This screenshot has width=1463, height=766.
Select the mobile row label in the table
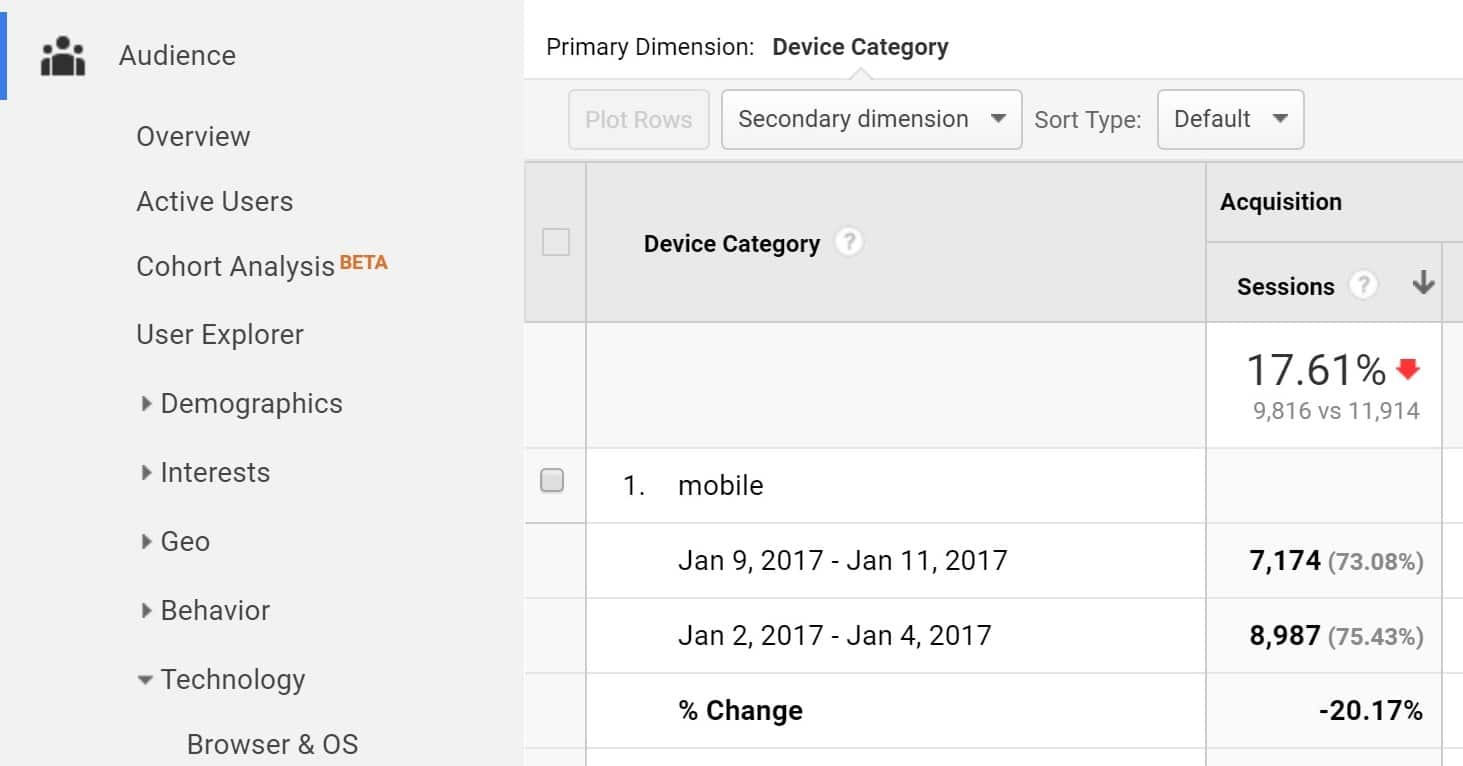click(x=721, y=485)
